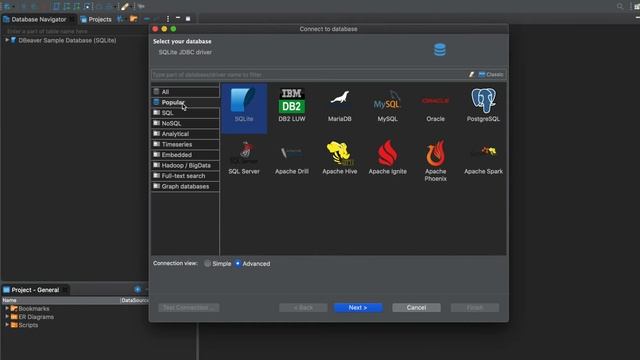Image resolution: width=640 pixels, height=360 pixels.
Task: Open the Analytical category
Action: 185,134
